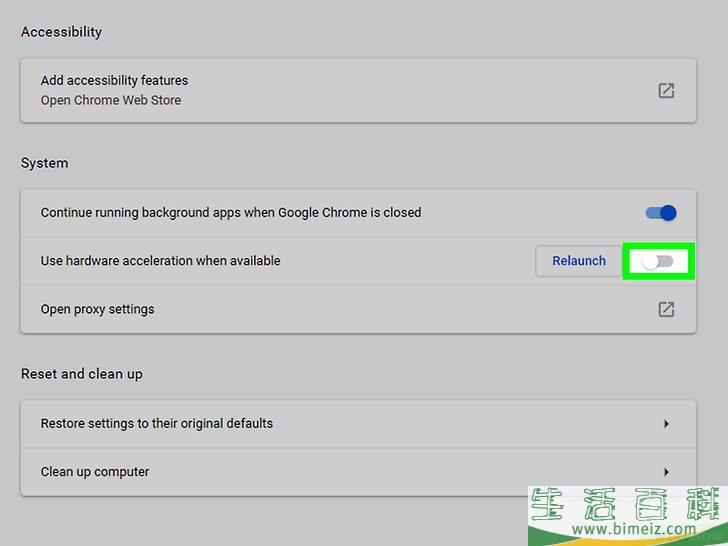The image size is (728, 546).
Task: Click 'Open proxy settings' label
Action: point(98,309)
